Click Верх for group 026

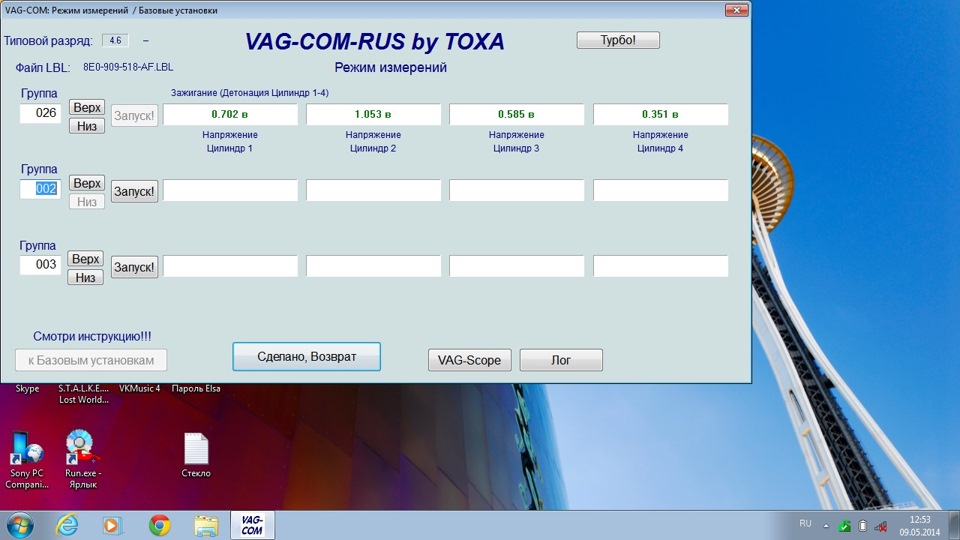pyautogui.click(x=86, y=107)
